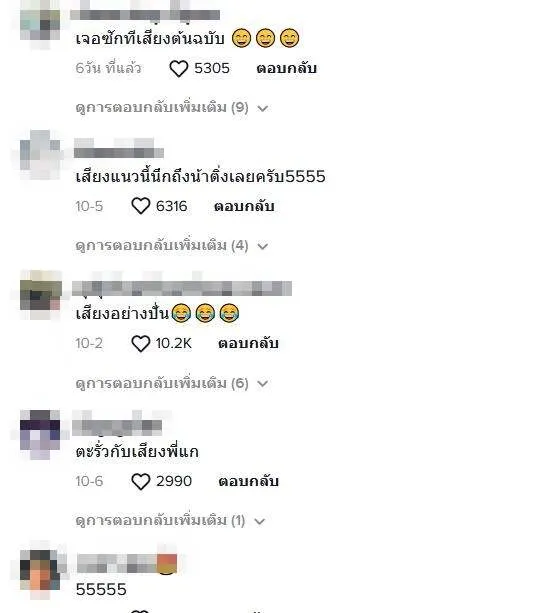Reply to the comment dated 10-5
Screen dimensions: 544x613
tap(244, 206)
